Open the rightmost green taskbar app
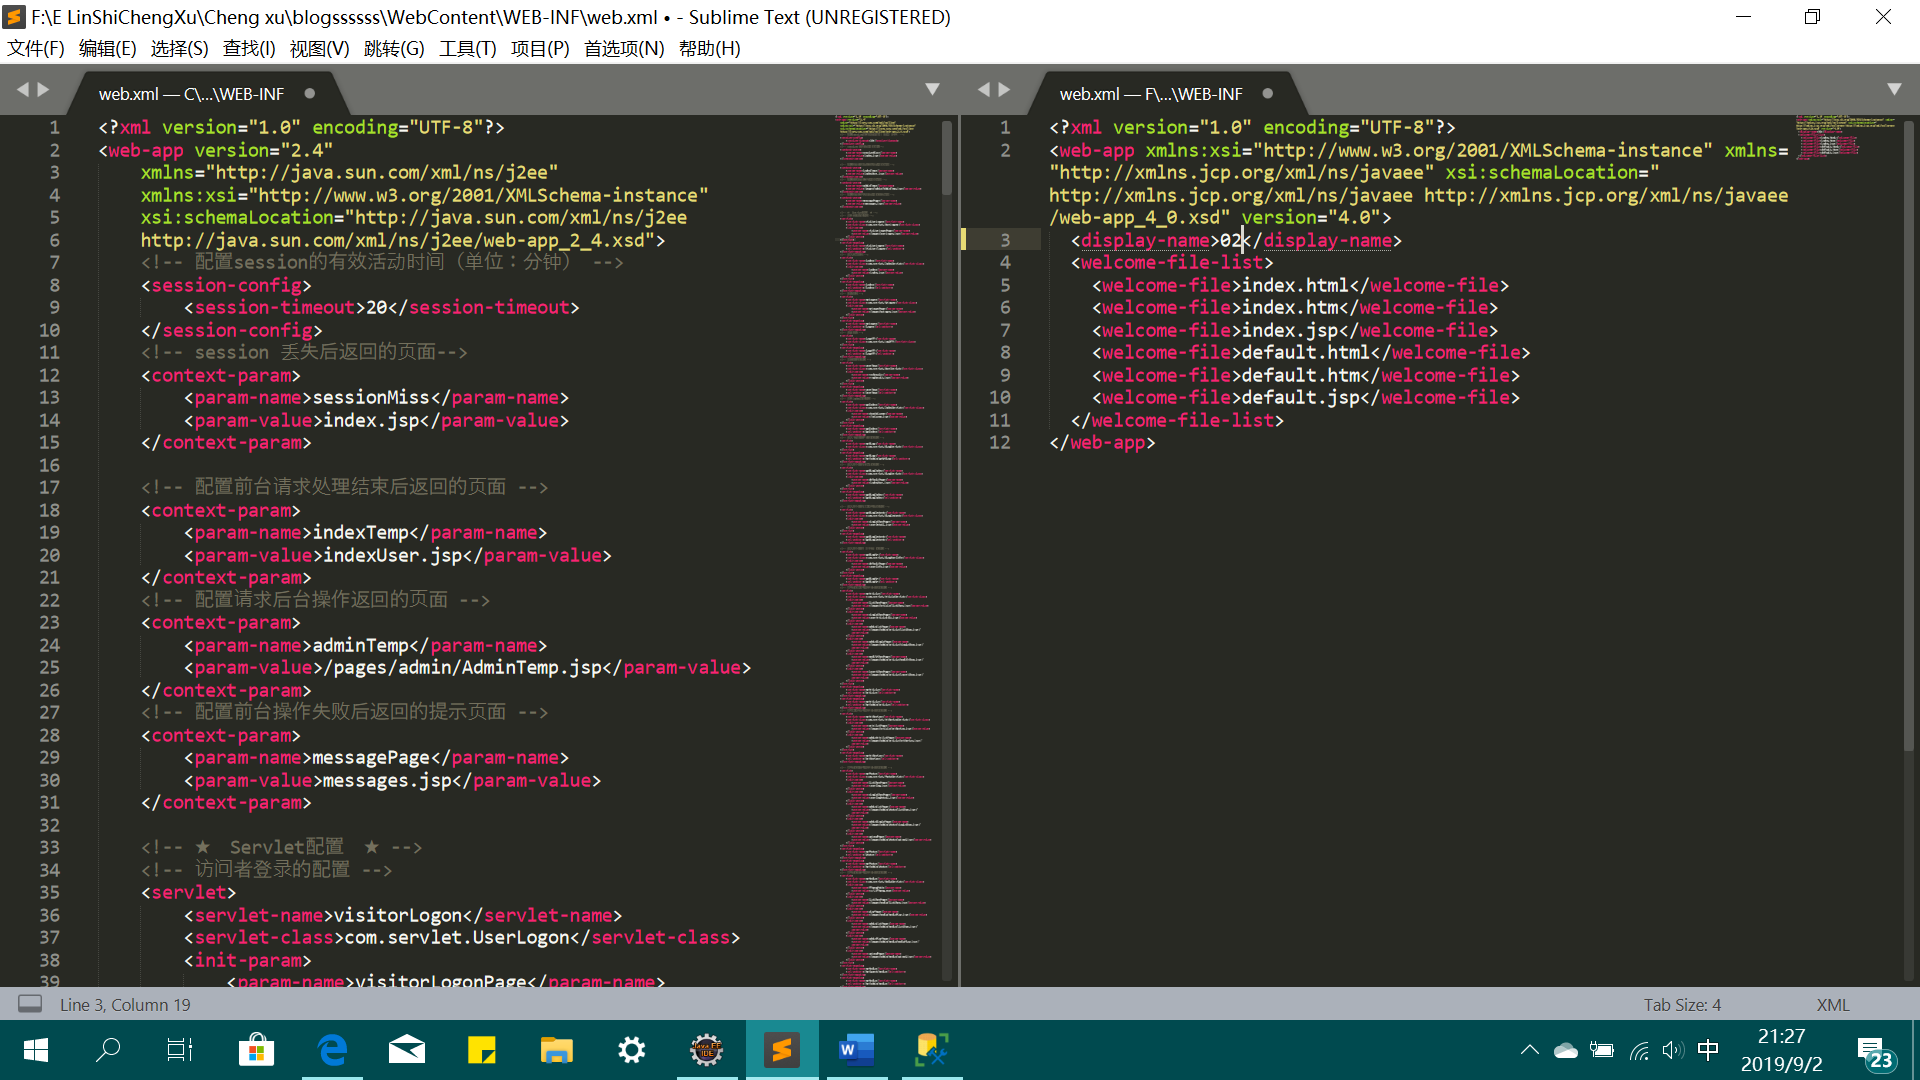The image size is (1920, 1080). (x=932, y=1050)
